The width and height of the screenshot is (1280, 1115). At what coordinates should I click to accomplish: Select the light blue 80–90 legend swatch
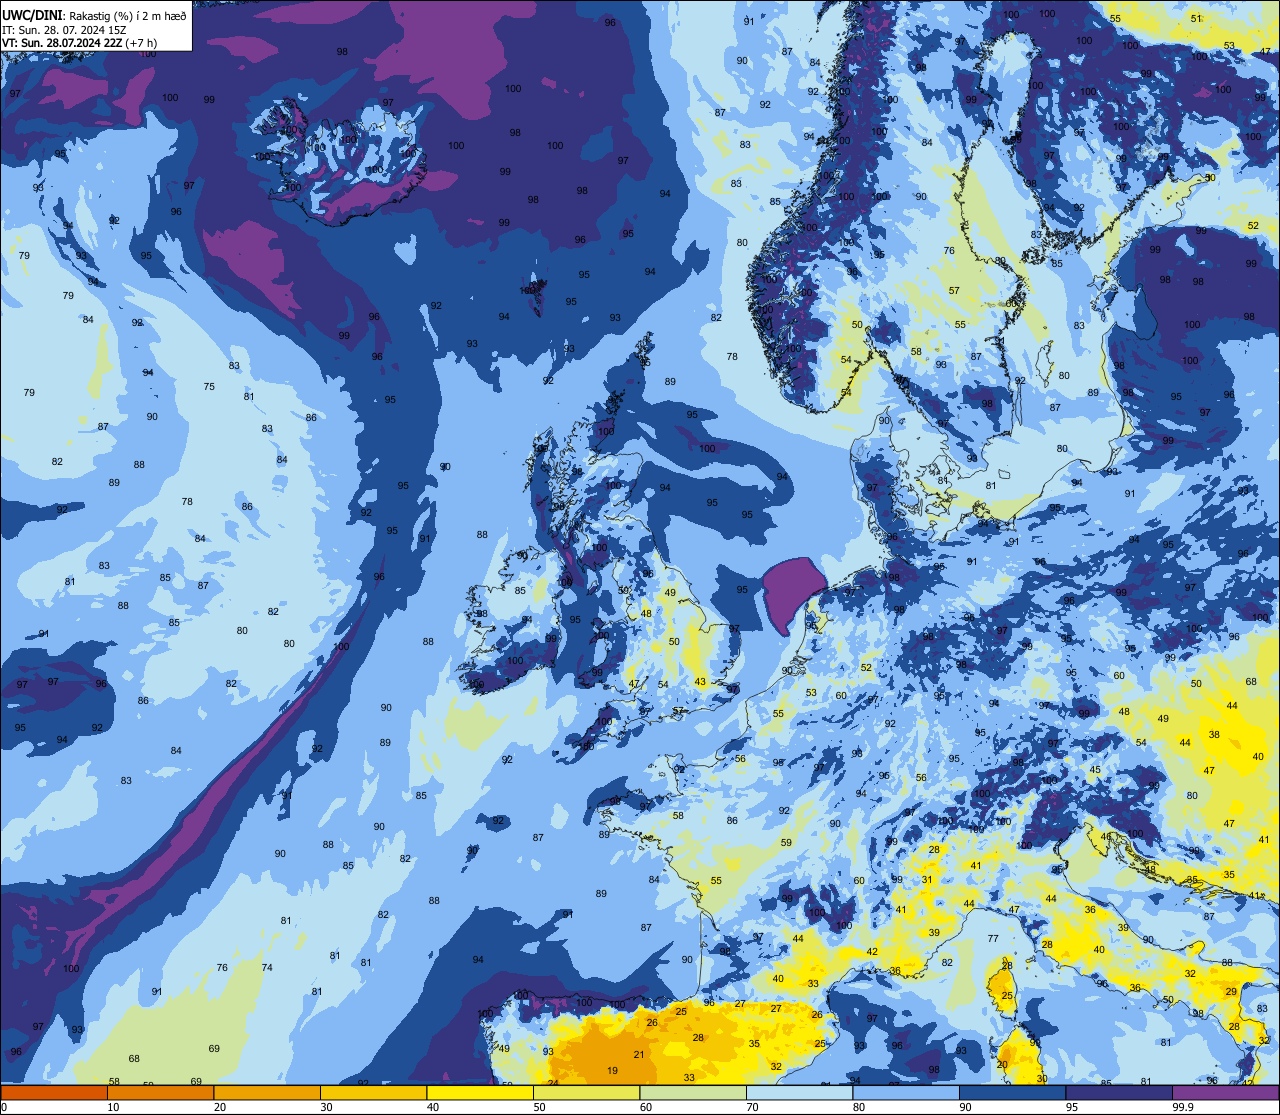click(906, 1092)
